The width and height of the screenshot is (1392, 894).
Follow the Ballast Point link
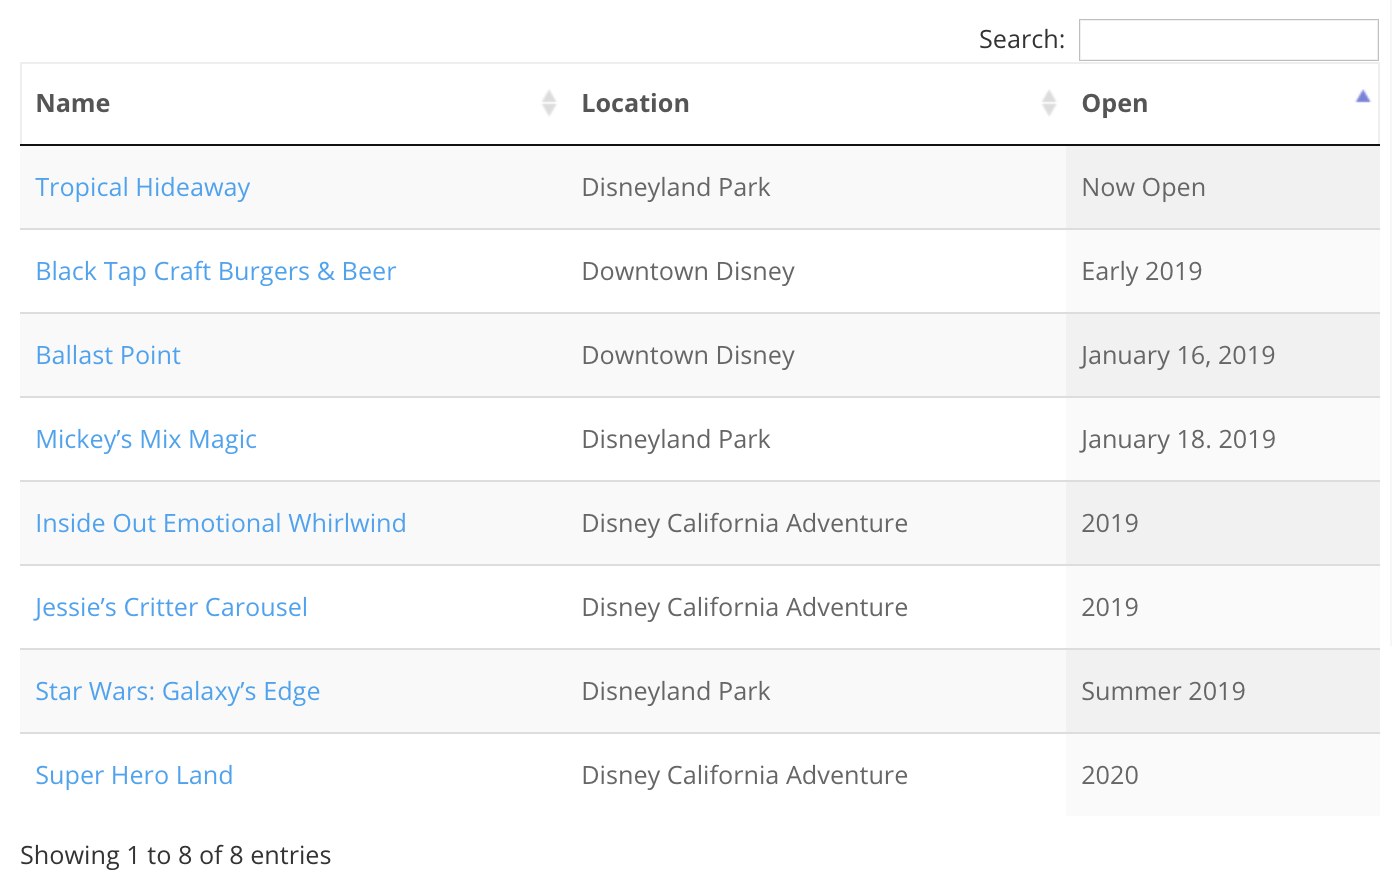(x=108, y=356)
